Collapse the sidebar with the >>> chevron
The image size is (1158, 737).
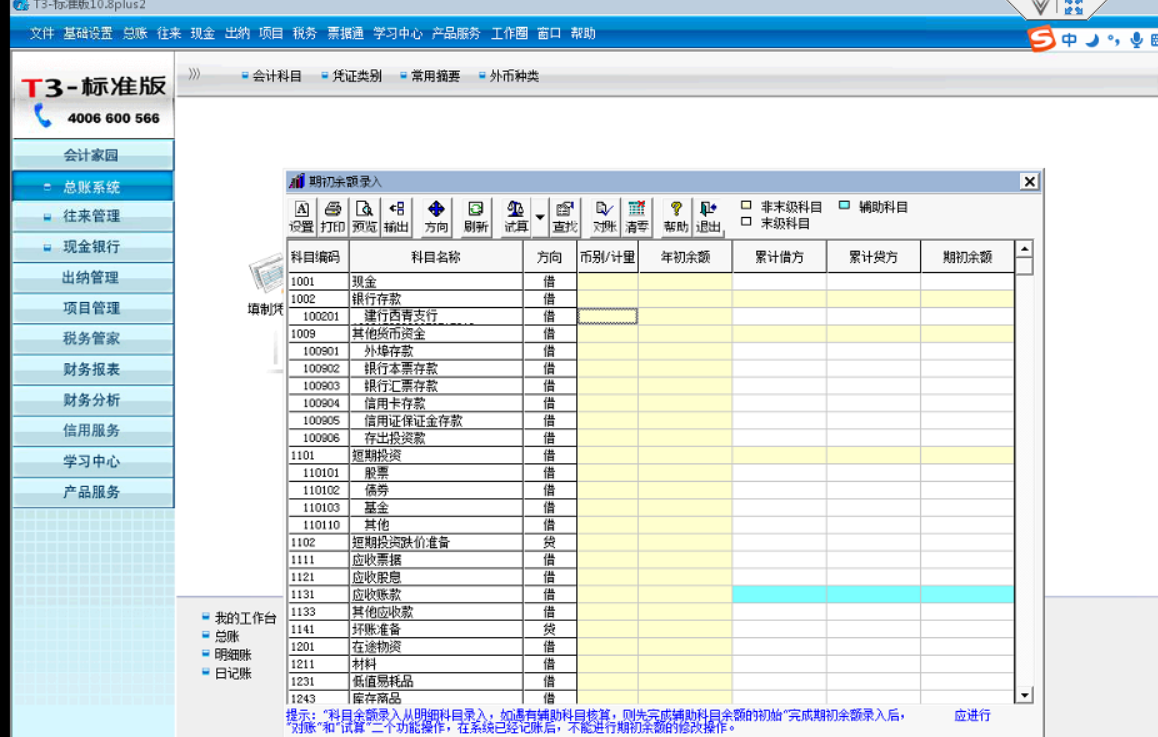[193, 73]
